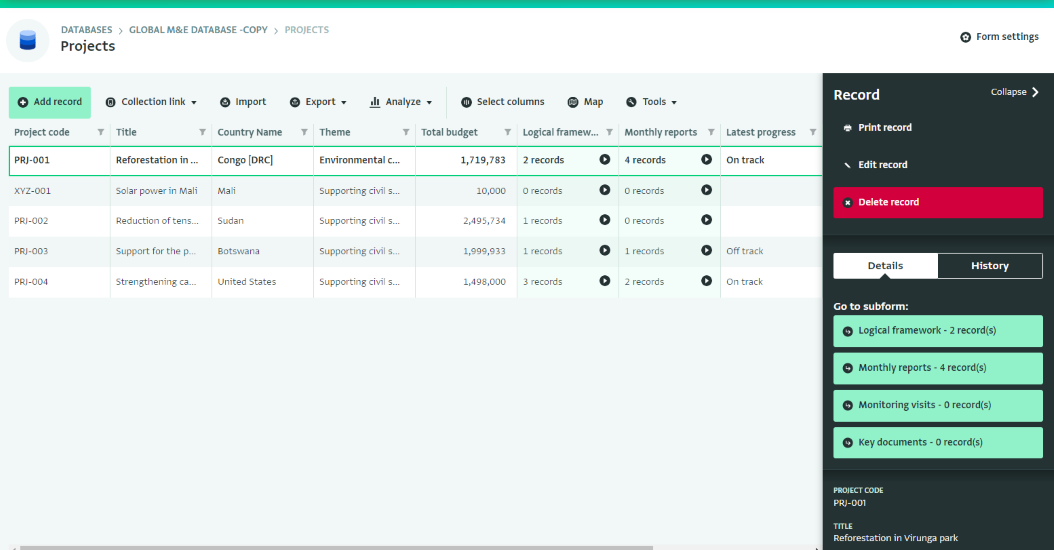Screen dimensions: 1054x550
Task: Click the filter icon in Title column header
Action: [202, 132]
